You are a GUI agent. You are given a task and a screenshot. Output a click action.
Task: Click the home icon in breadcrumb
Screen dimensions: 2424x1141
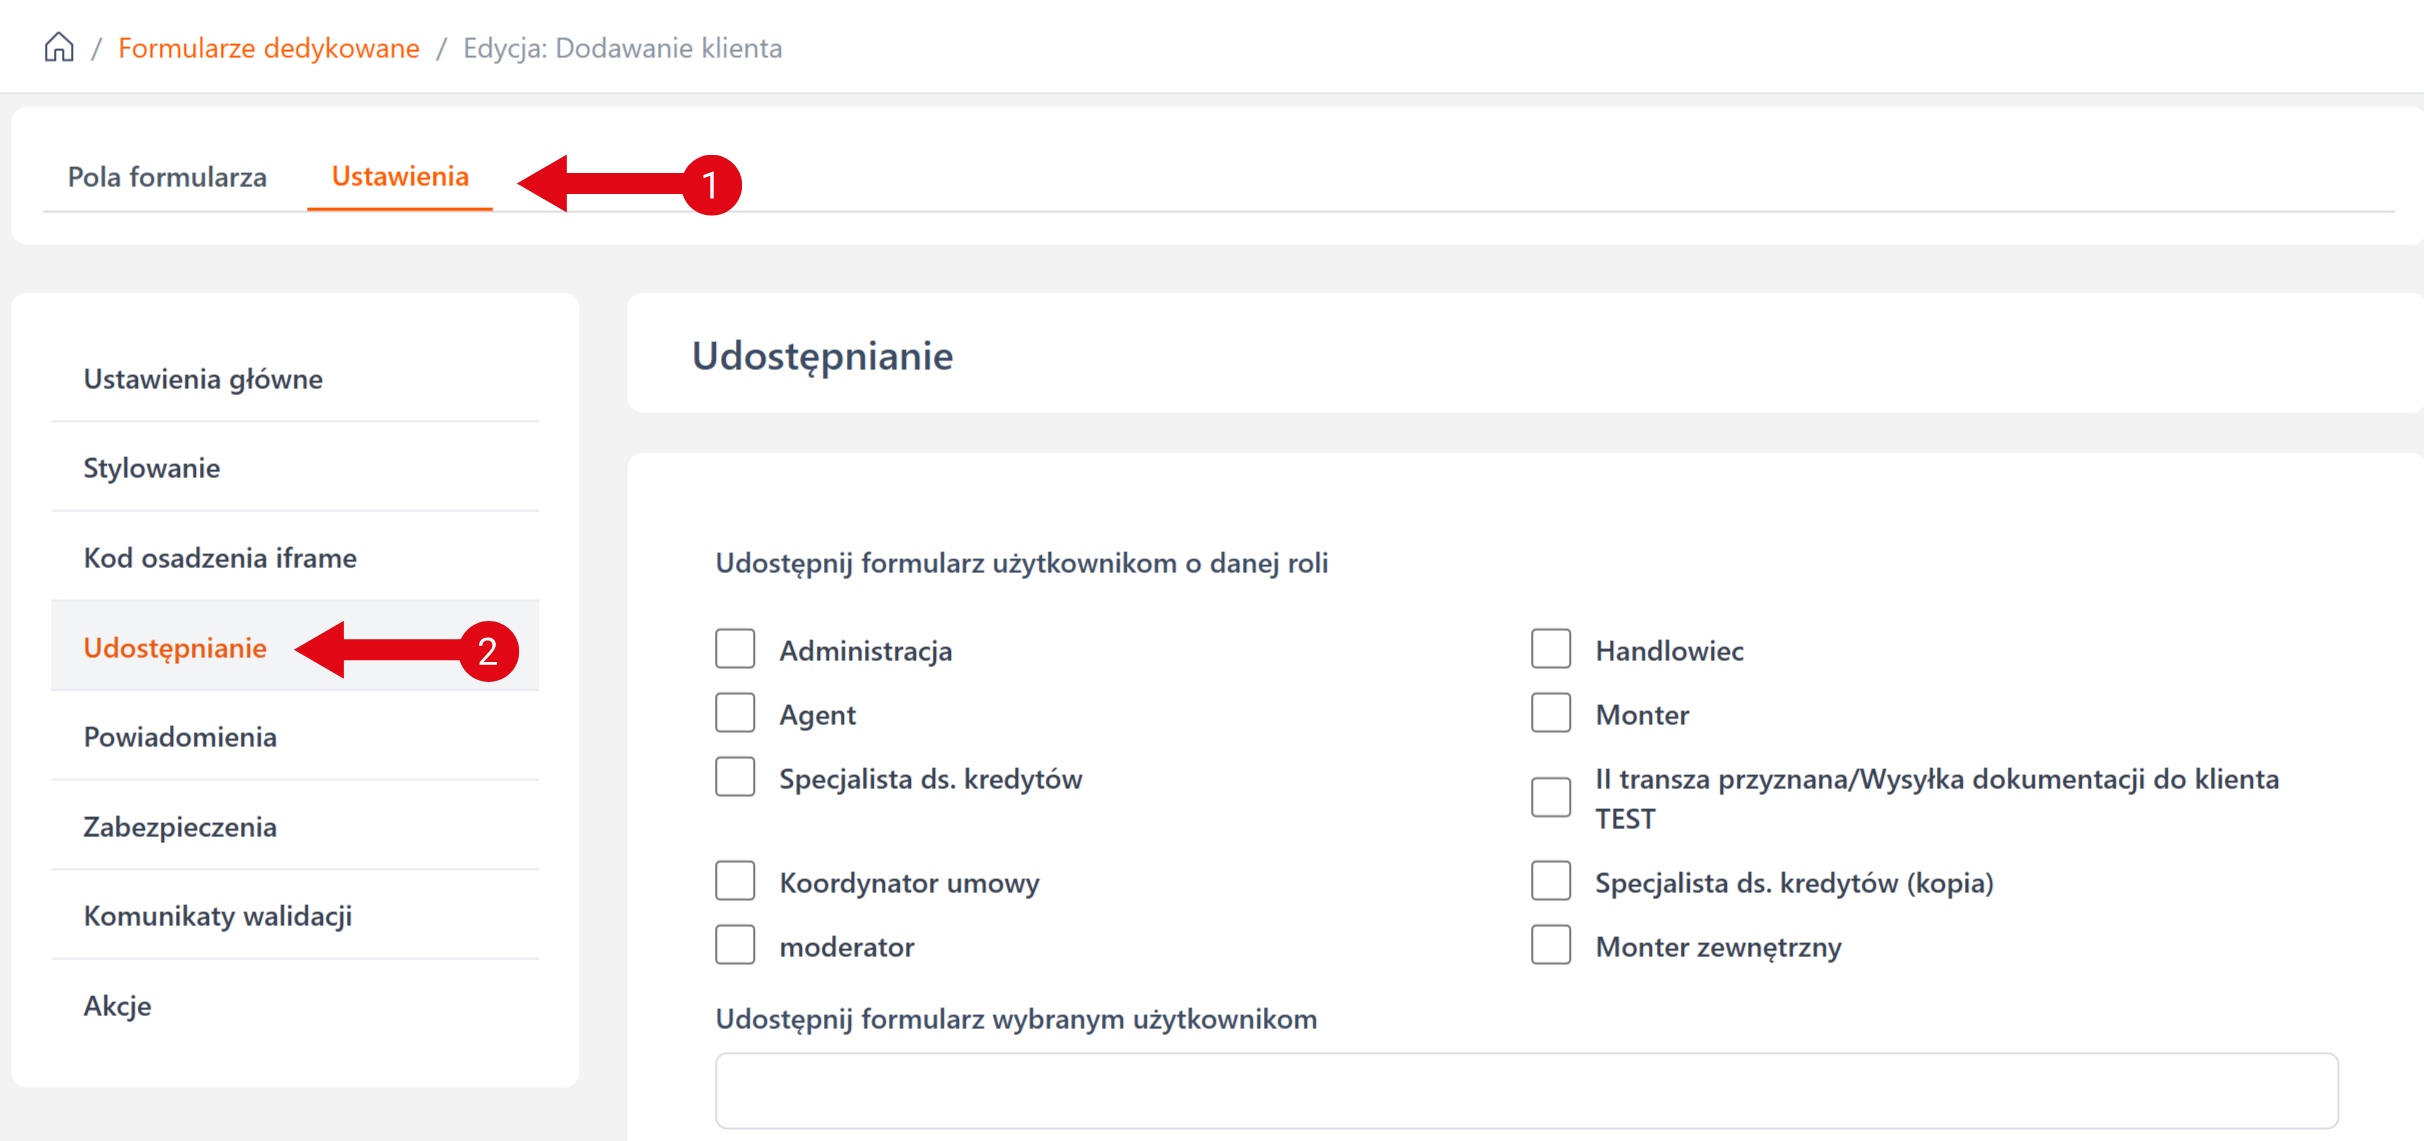[59, 47]
